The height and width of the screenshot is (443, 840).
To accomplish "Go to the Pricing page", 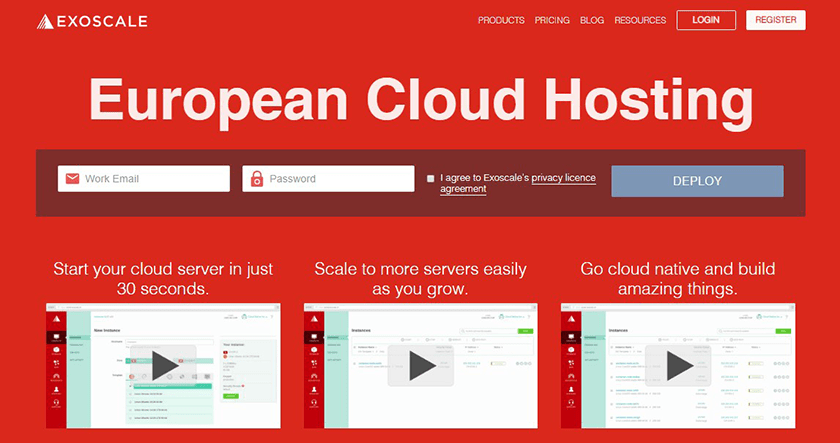I will pos(552,20).
